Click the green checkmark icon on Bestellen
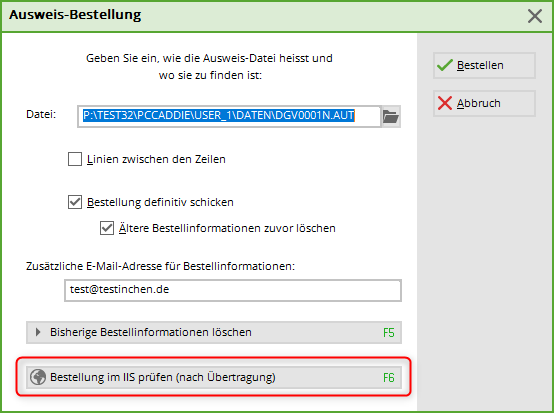 pos(444,65)
